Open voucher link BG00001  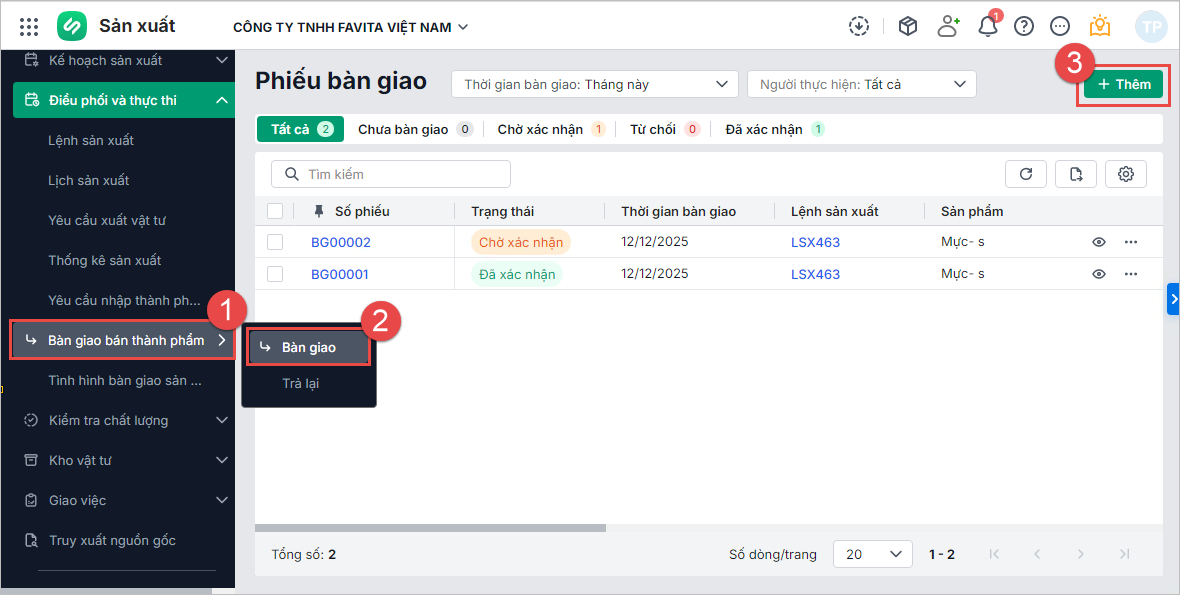[340, 274]
